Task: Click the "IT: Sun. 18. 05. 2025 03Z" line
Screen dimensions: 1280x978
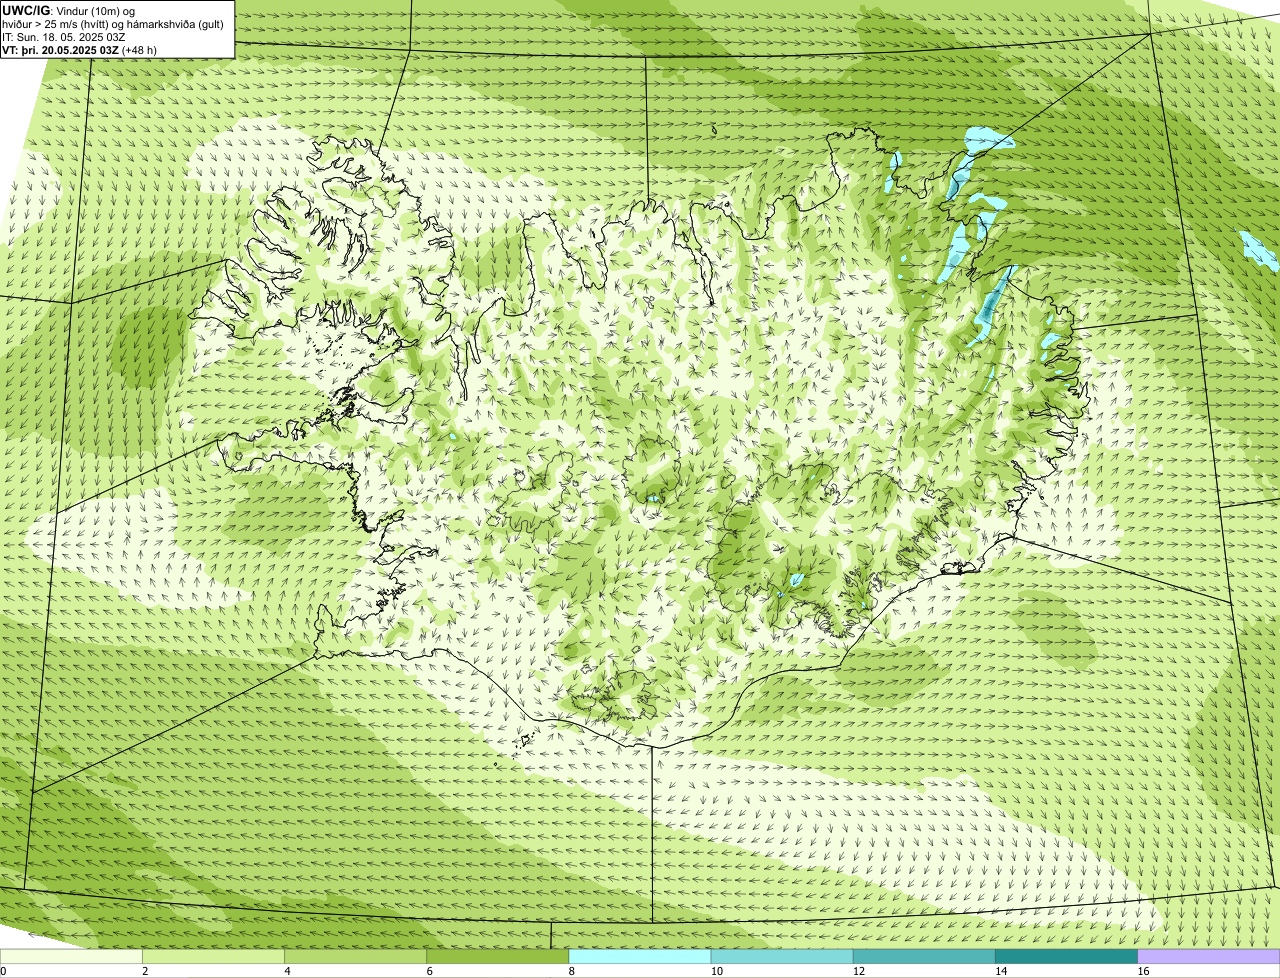Action: (x=64, y=37)
